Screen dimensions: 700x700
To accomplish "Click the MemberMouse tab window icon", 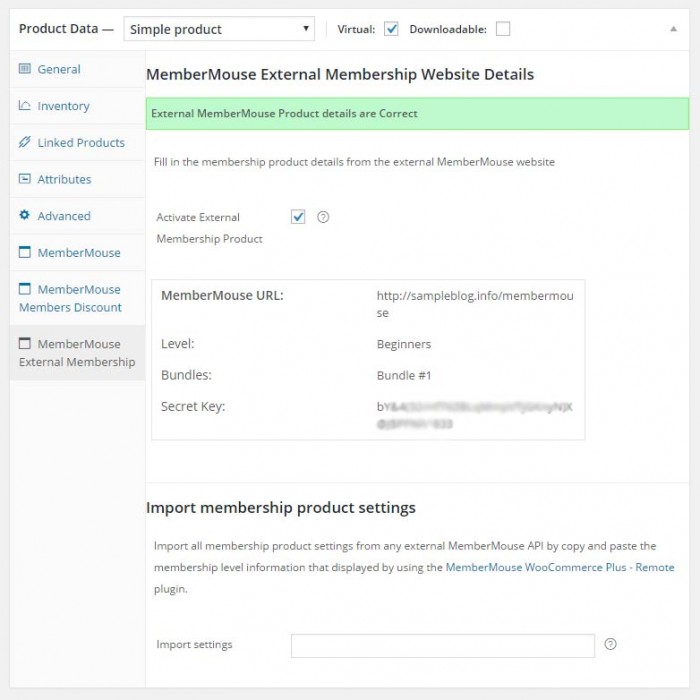I will click(x=25, y=253).
